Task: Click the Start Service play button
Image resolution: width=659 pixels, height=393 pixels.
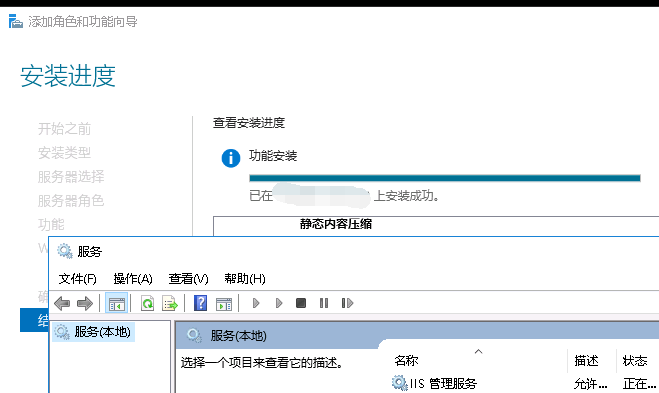Action: pyautogui.click(x=256, y=303)
